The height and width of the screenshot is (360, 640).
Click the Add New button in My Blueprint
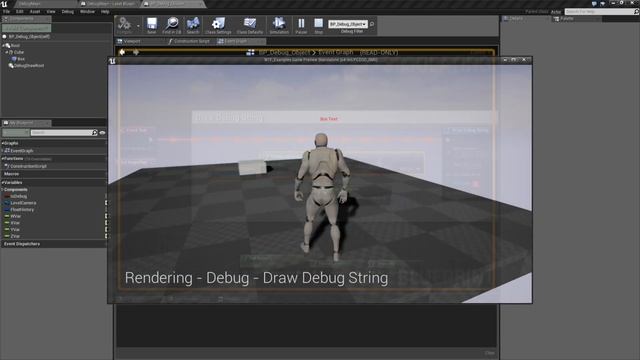pos(16,133)
